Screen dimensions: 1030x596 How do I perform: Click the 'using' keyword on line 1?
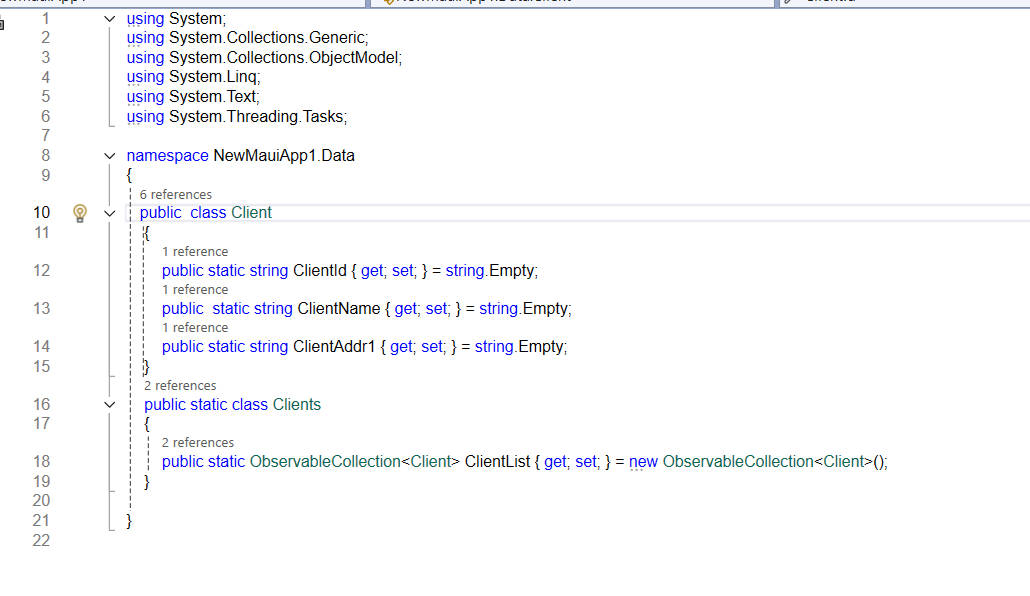145,19
